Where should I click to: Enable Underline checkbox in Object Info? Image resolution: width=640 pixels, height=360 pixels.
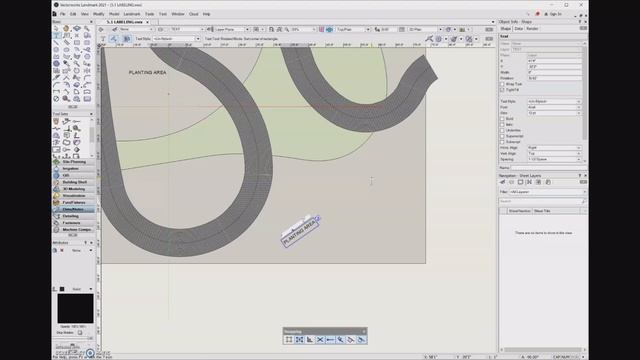point(502,130)
